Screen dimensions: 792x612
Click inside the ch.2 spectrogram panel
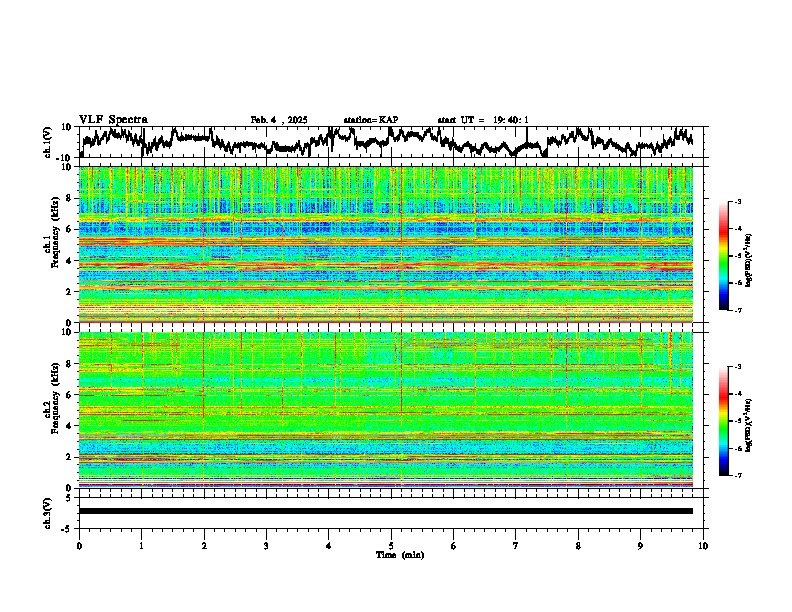(x=386, y=410)
